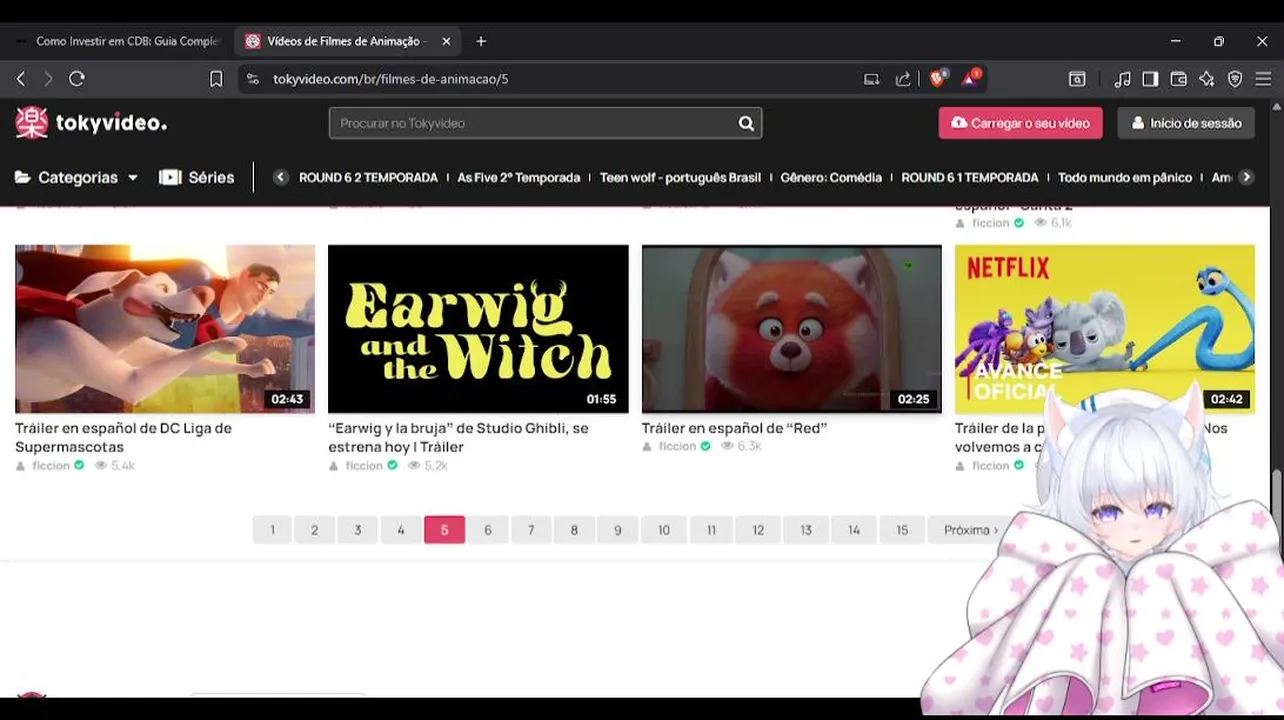The height and width of the screenshot is (720, 1284).
Task: Click the Tokyvideo logo
Action: tap(91, 122)
